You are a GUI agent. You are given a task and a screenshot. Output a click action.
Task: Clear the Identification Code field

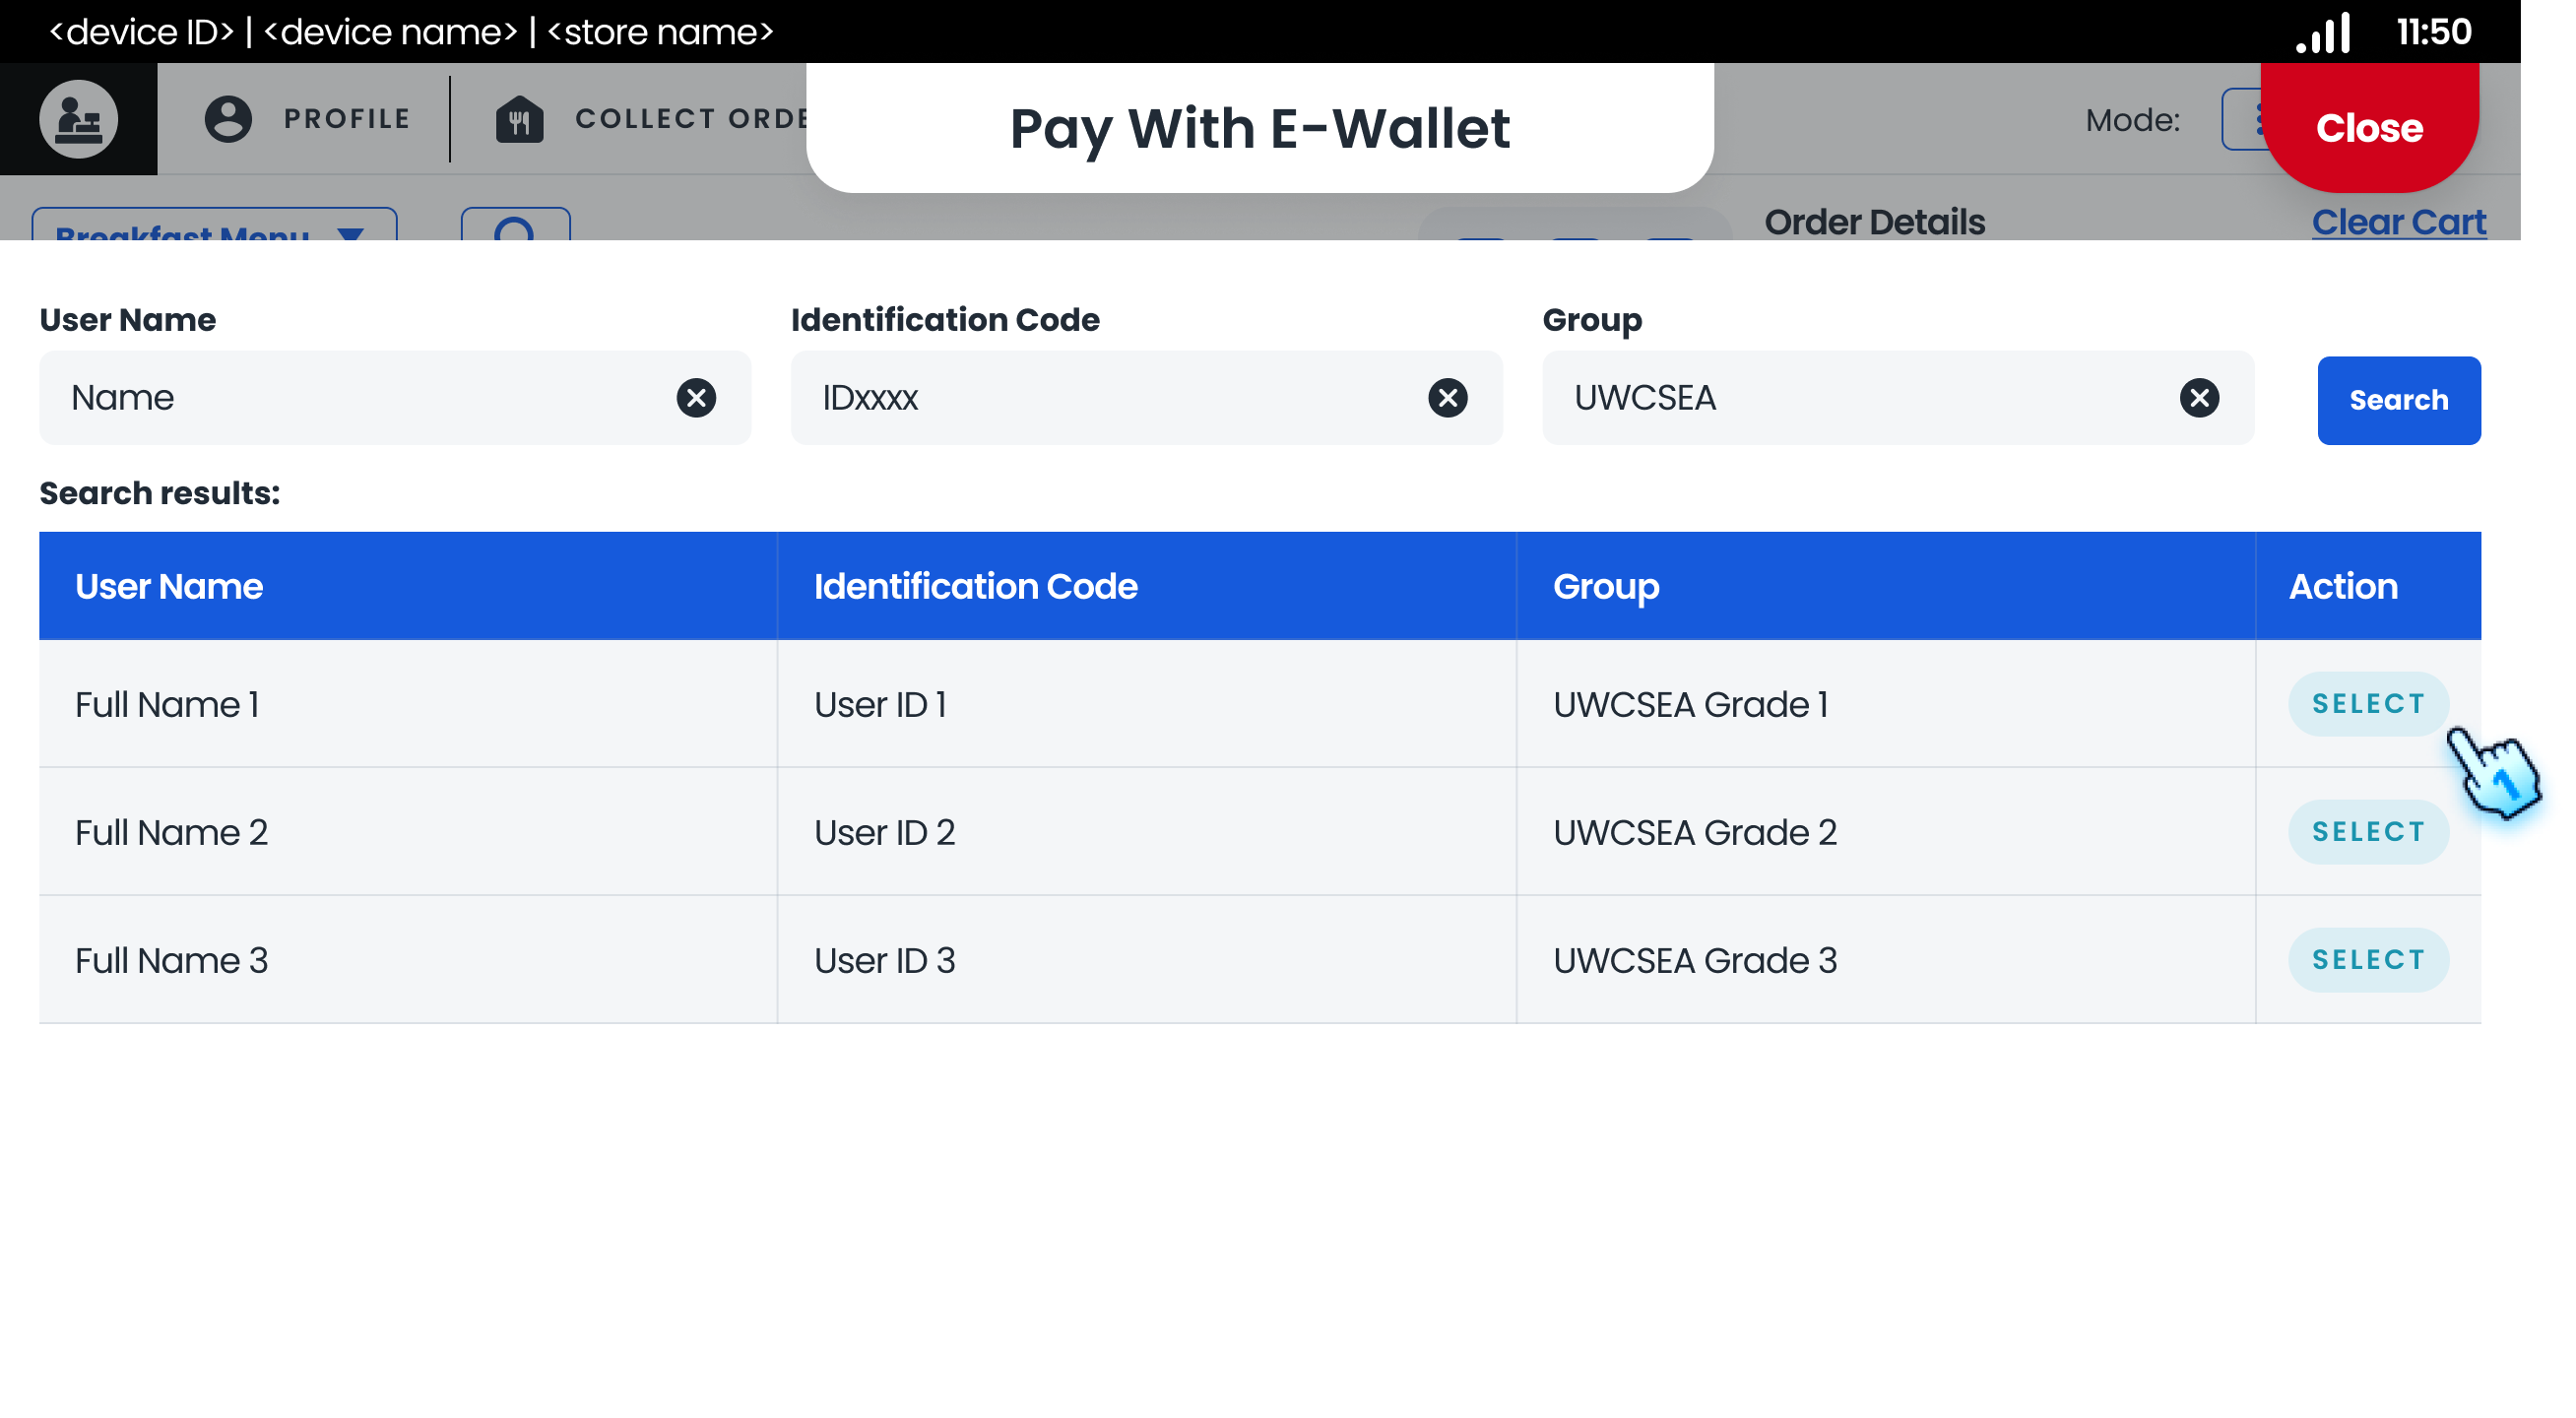(x=1447, y=398)
